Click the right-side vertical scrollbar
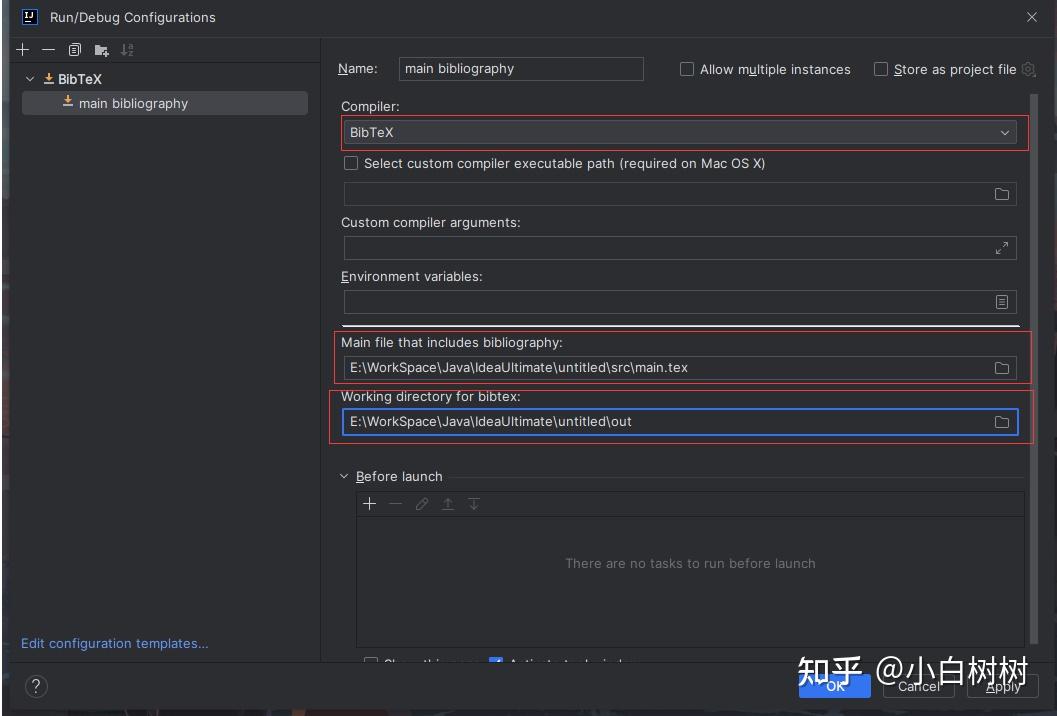Viewport: 1057px width, 716px height. coord(1034,367)
